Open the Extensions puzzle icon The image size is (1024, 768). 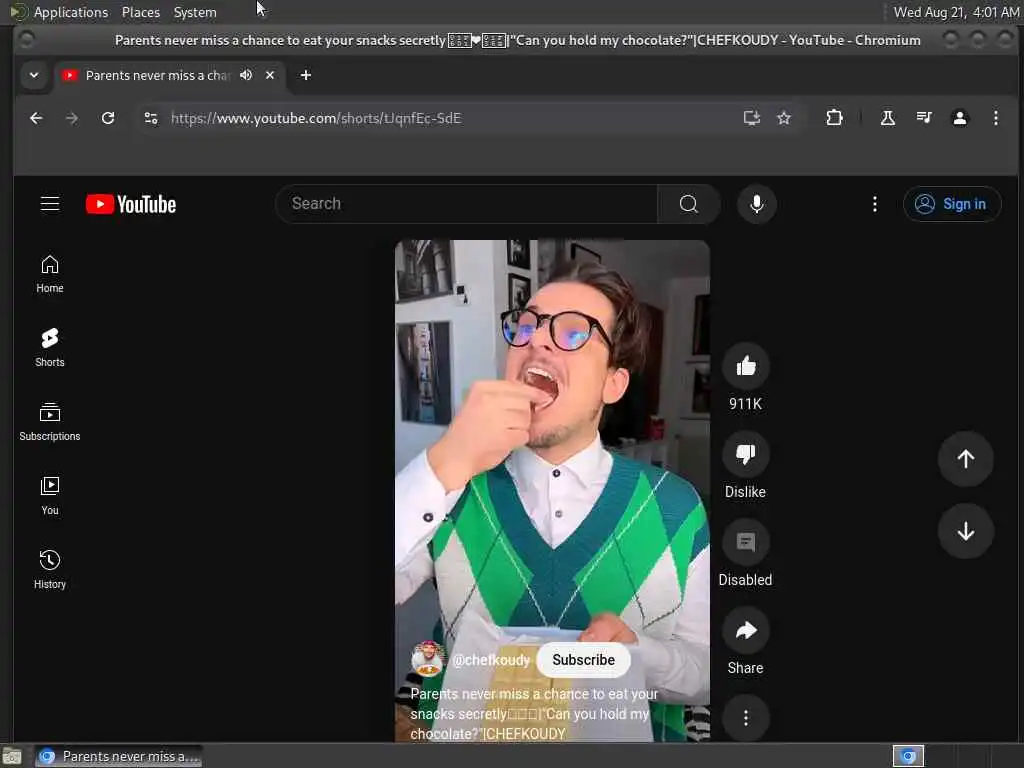pos(834,118)
